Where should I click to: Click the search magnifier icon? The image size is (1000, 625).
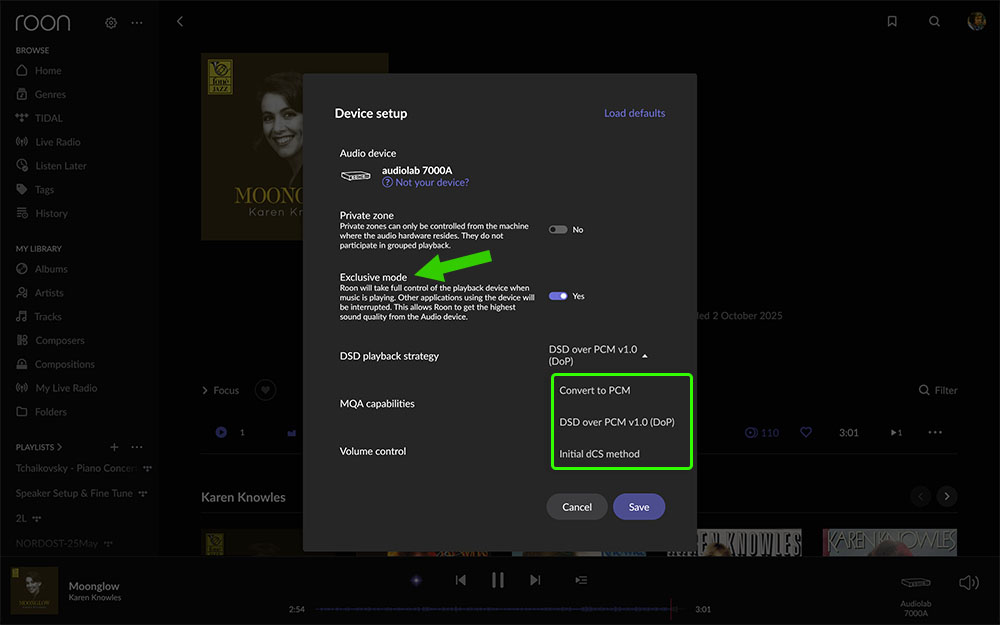click(x=934, y=22)
